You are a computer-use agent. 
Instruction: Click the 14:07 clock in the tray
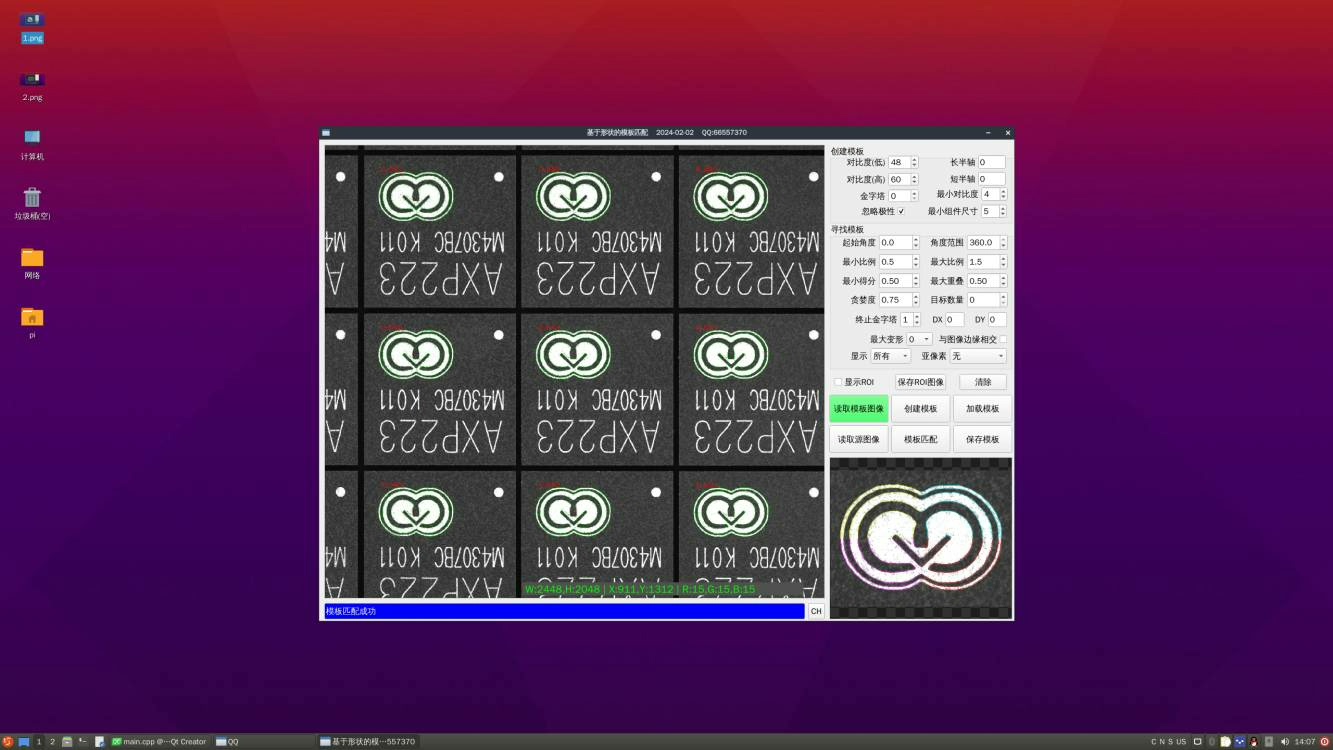tap(1305, 742)
